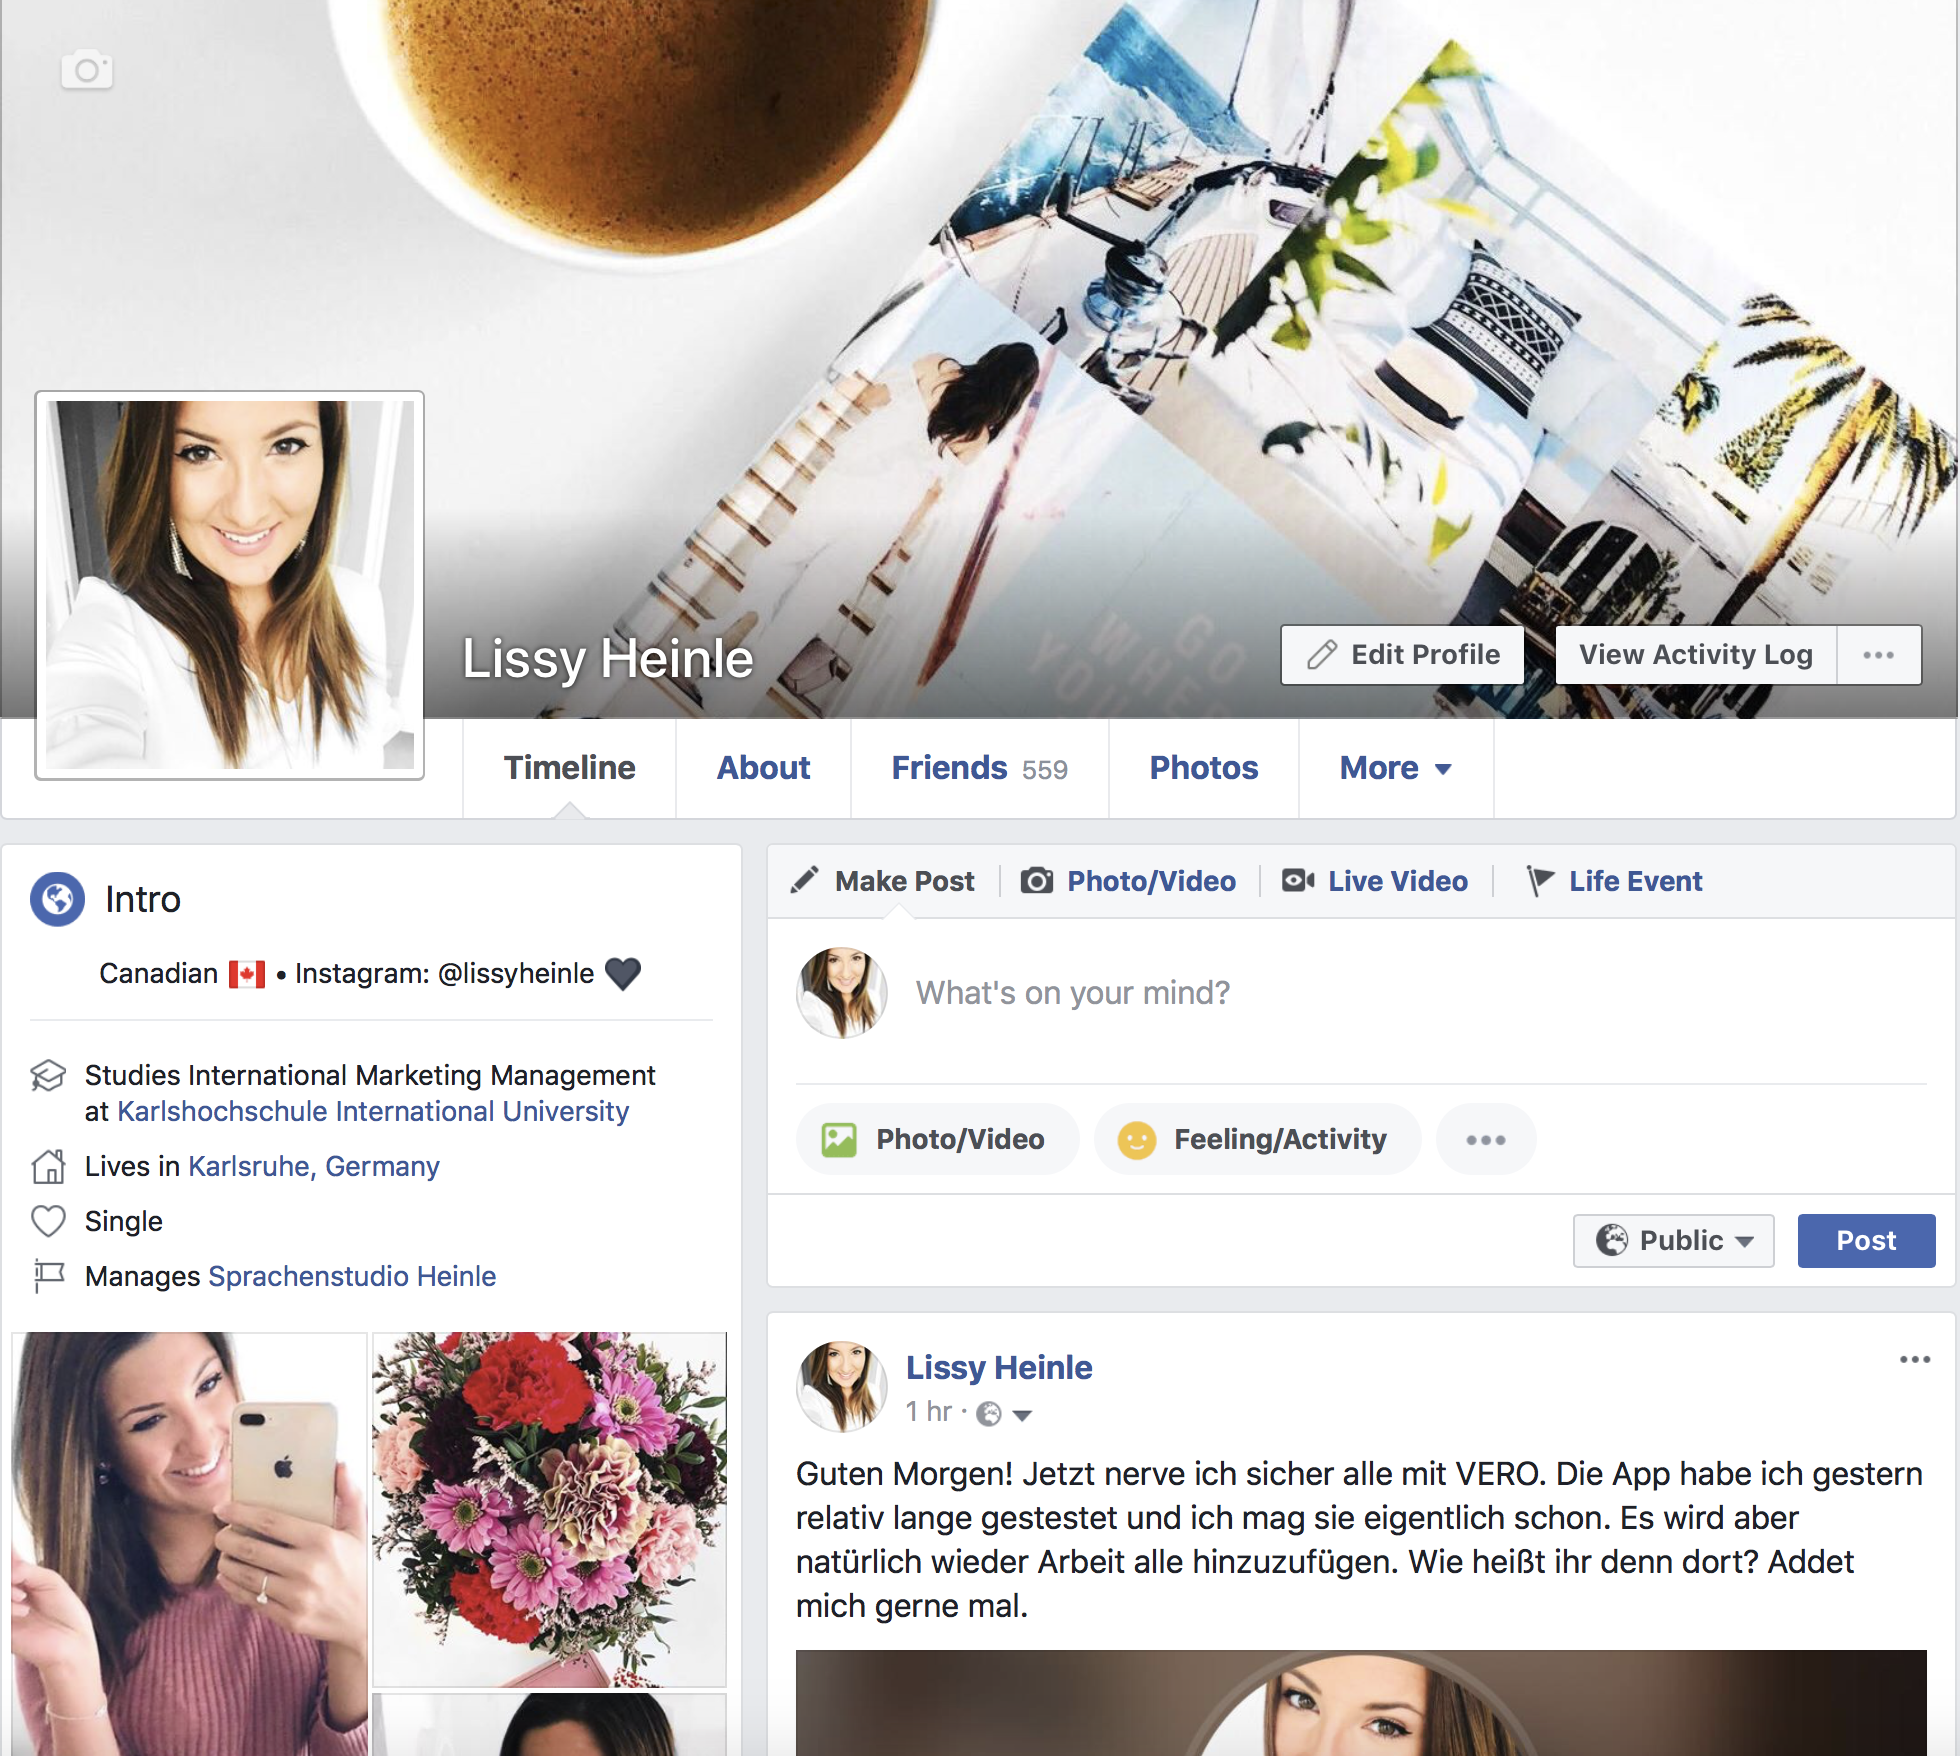Click the heart icon beside Single
This screenshot has width=1960, height=1756.
tap(48, 1221)
